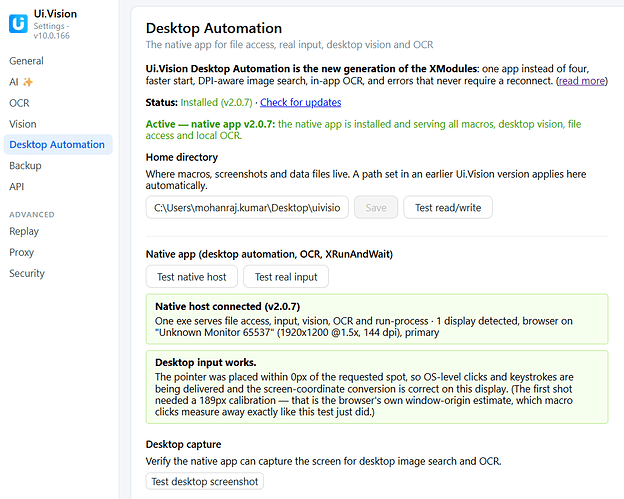The height and width of the screenshot is (499, 624).
Task: Click the AI sparkle icon
Action: click(x=28, y=82)
